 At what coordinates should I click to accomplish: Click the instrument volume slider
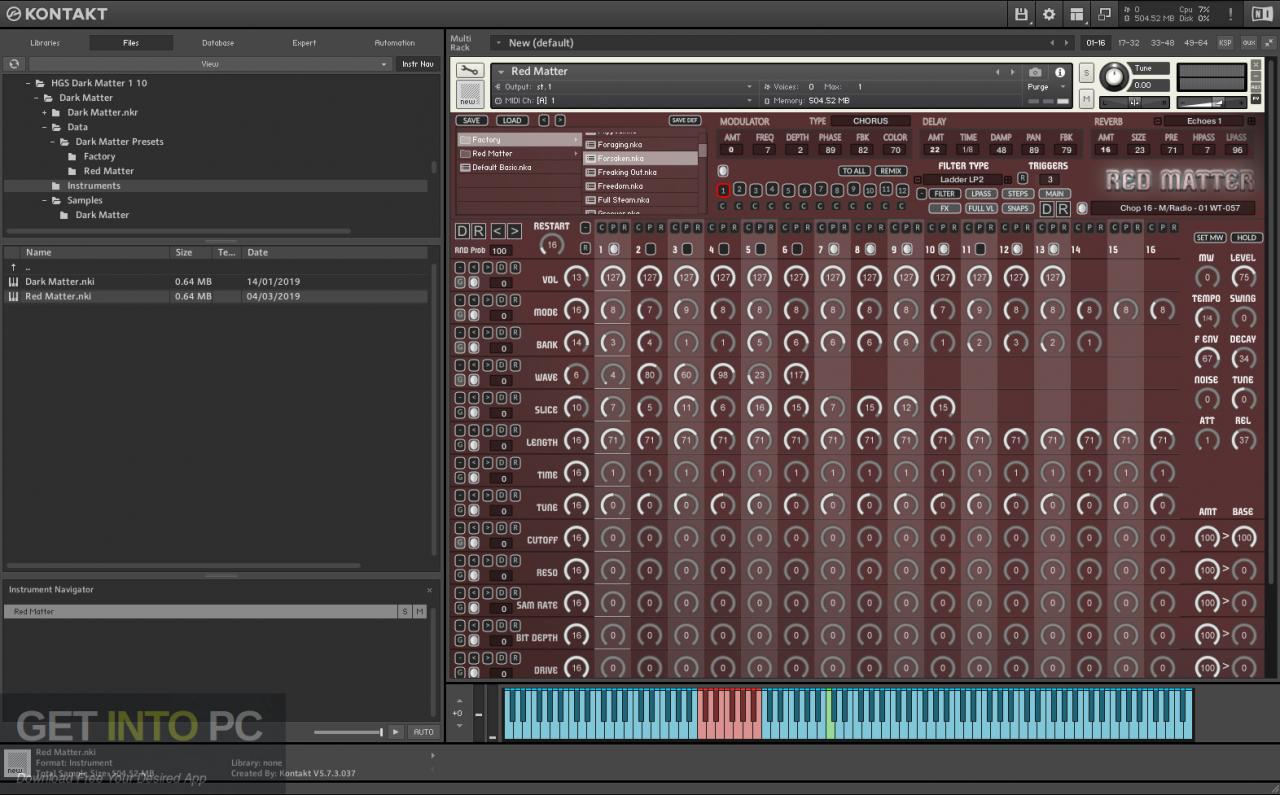(1213, 102)
